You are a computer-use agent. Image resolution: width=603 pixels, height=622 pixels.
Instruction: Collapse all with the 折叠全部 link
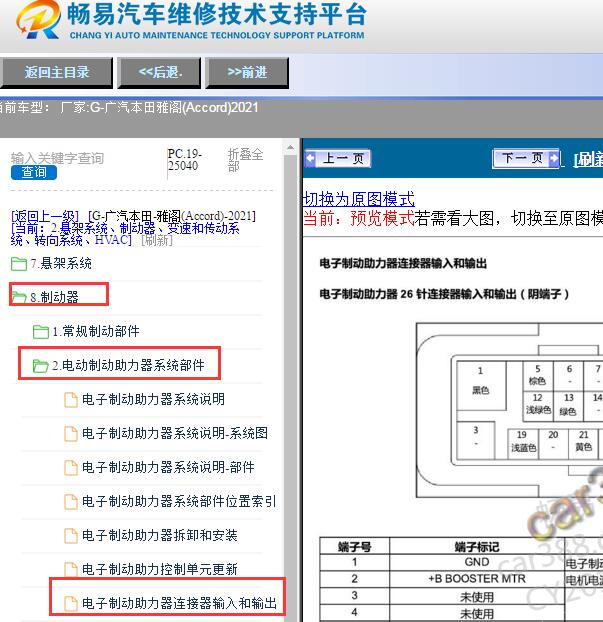pos(245,159)
